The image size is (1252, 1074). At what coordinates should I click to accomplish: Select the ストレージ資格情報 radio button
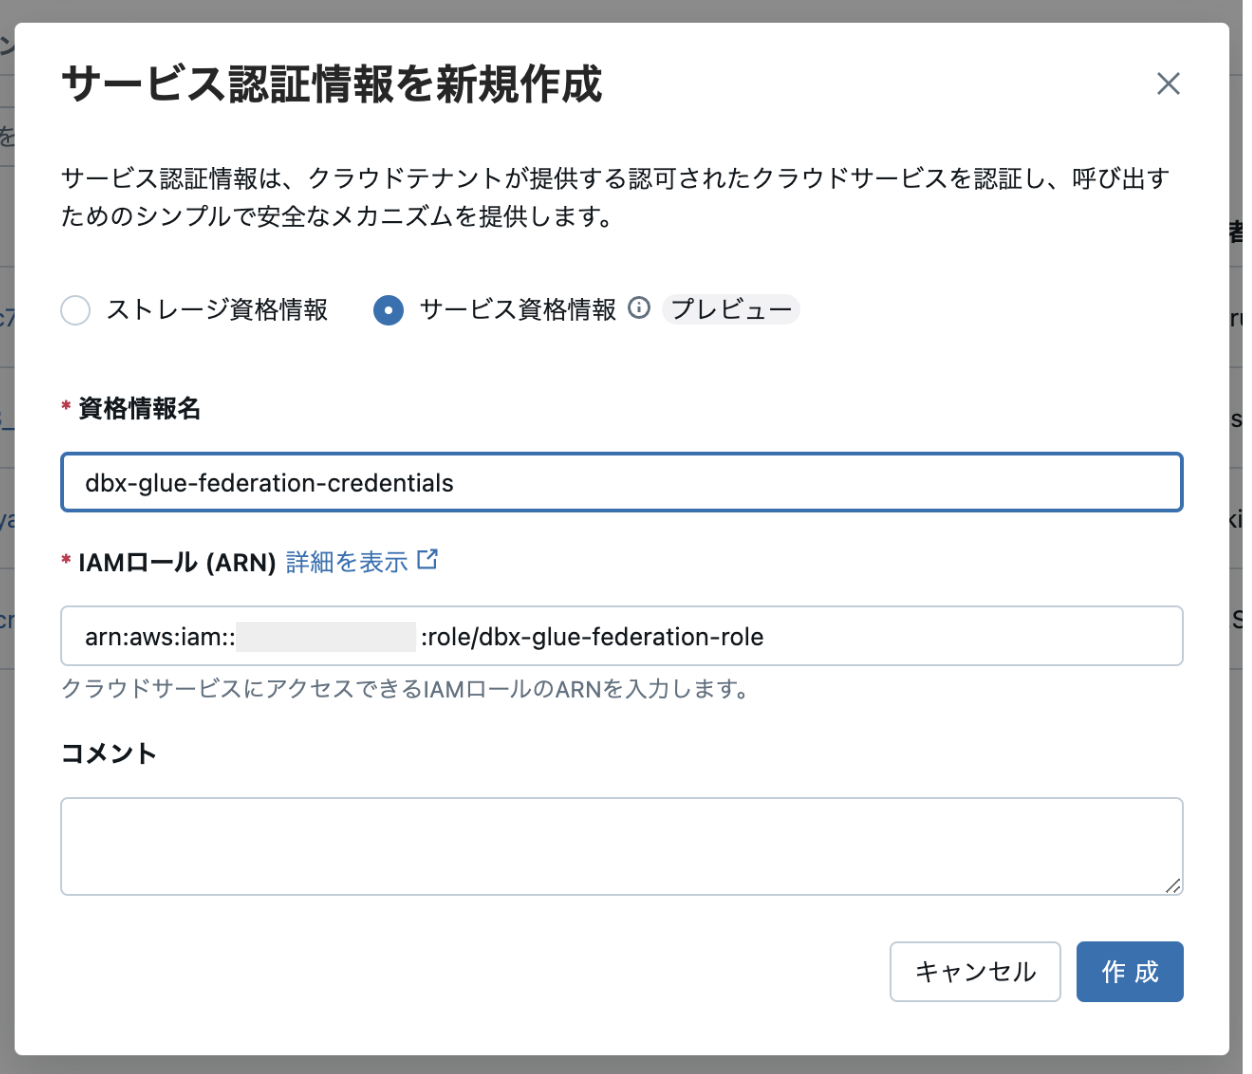tap(76, 310)
